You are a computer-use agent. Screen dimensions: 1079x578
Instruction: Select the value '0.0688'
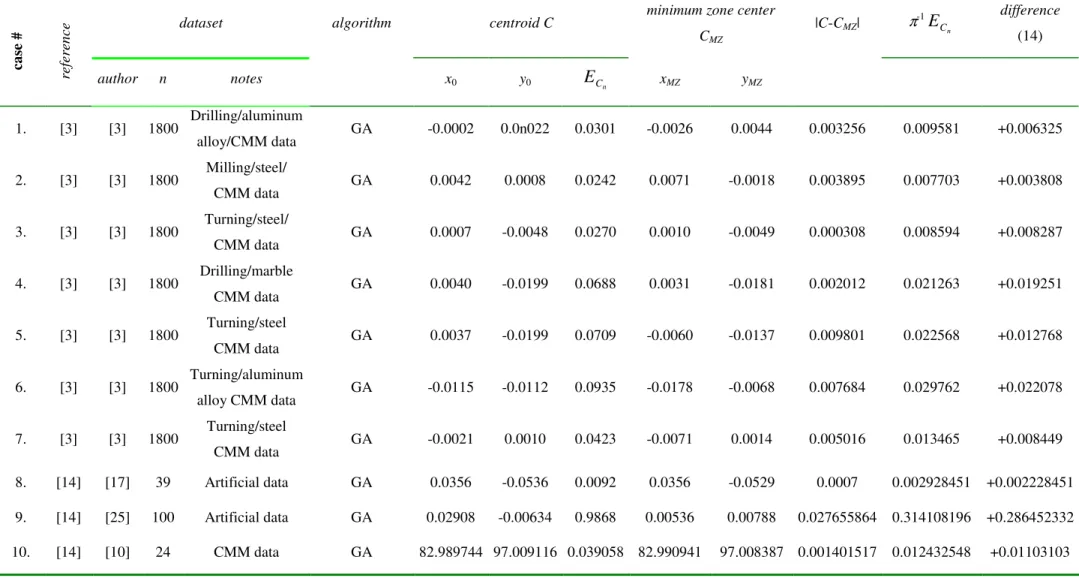tap(595, 284)
